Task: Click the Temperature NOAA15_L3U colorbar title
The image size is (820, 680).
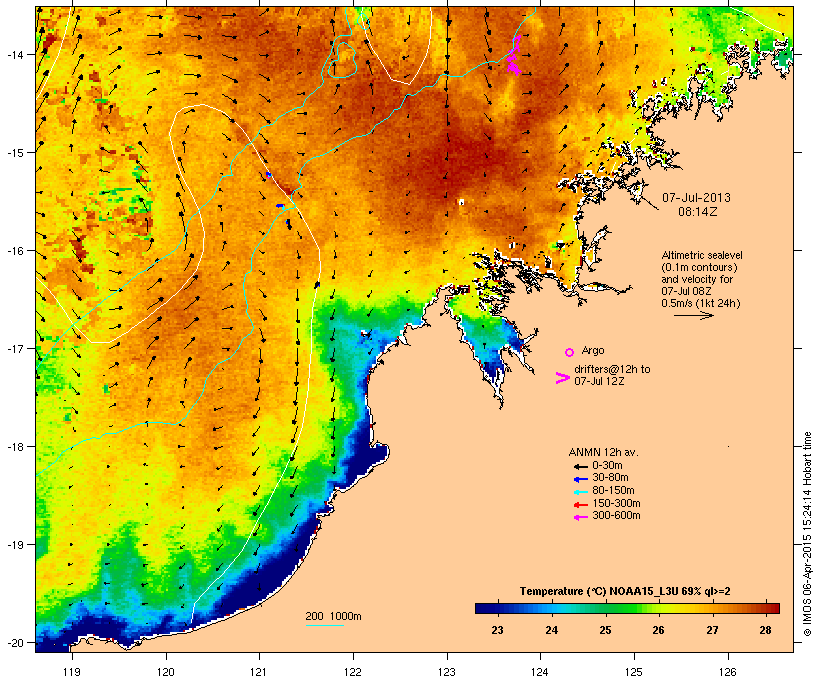Action: (625, 591)
